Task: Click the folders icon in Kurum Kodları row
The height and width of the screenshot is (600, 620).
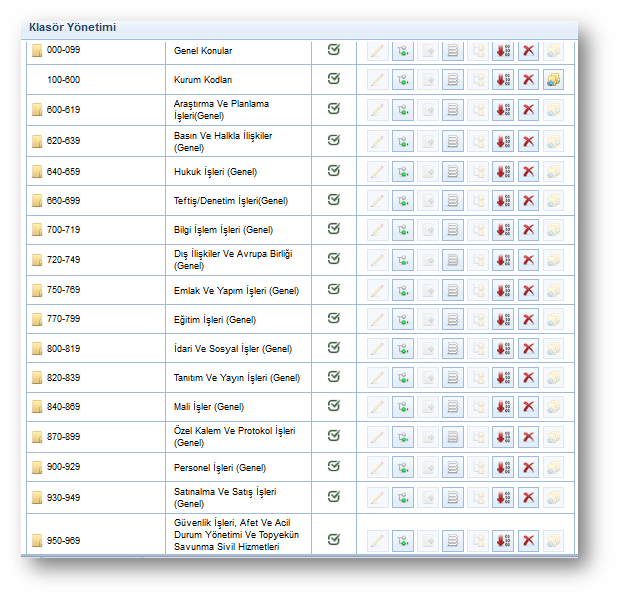Action: coord(553,80)
